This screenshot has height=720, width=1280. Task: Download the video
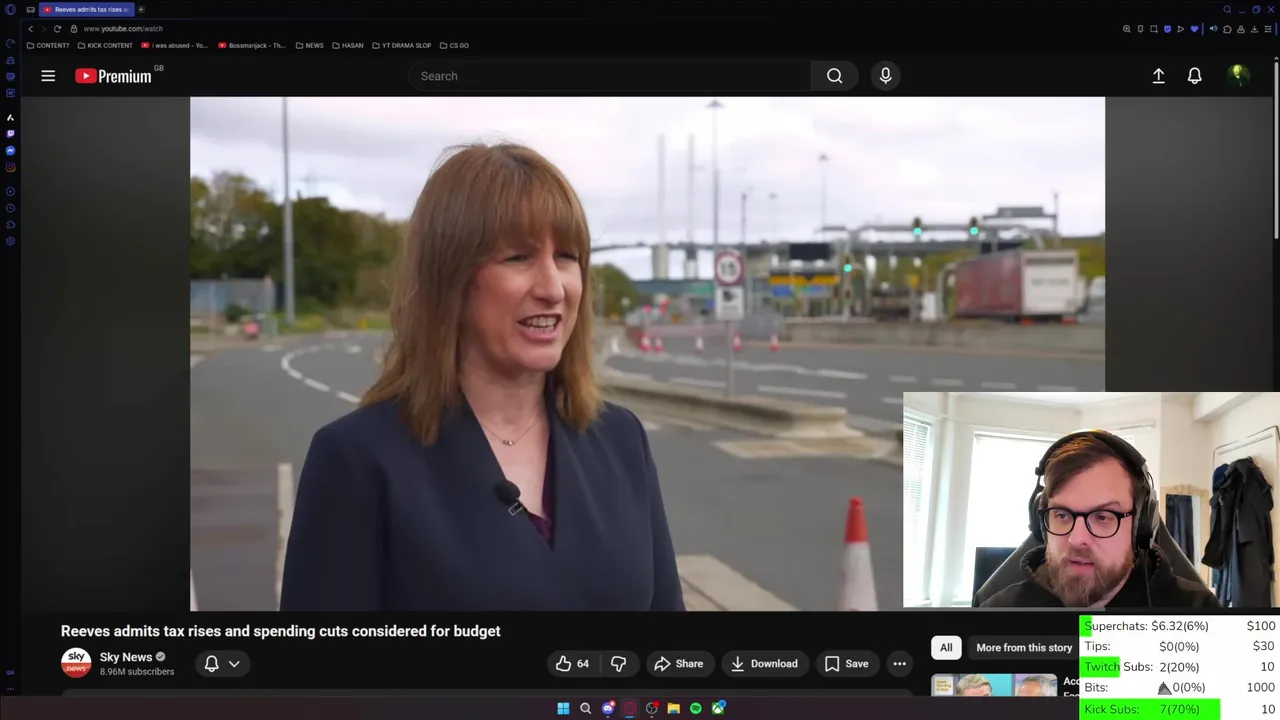coord(764,664)
